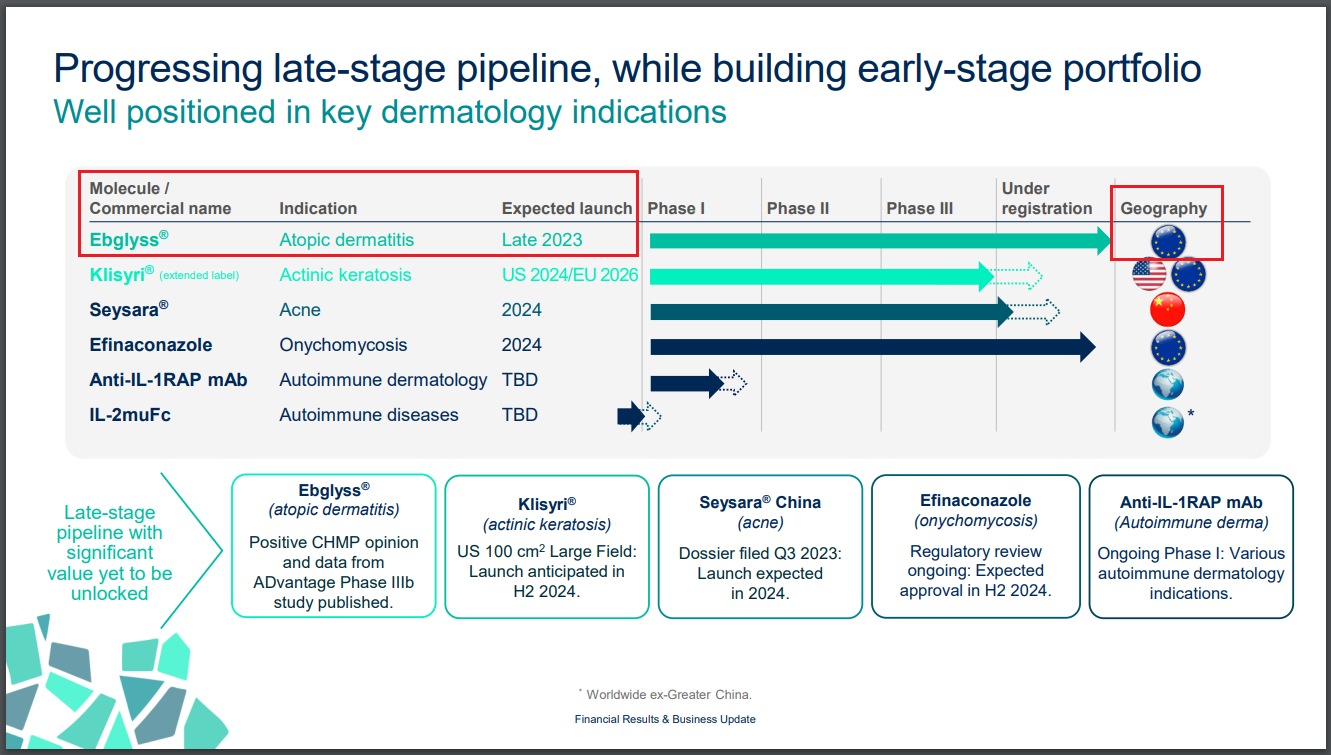Click the '(extended label)' note beside Klisyri
1331x755 pixels.
tap(199, 276)
